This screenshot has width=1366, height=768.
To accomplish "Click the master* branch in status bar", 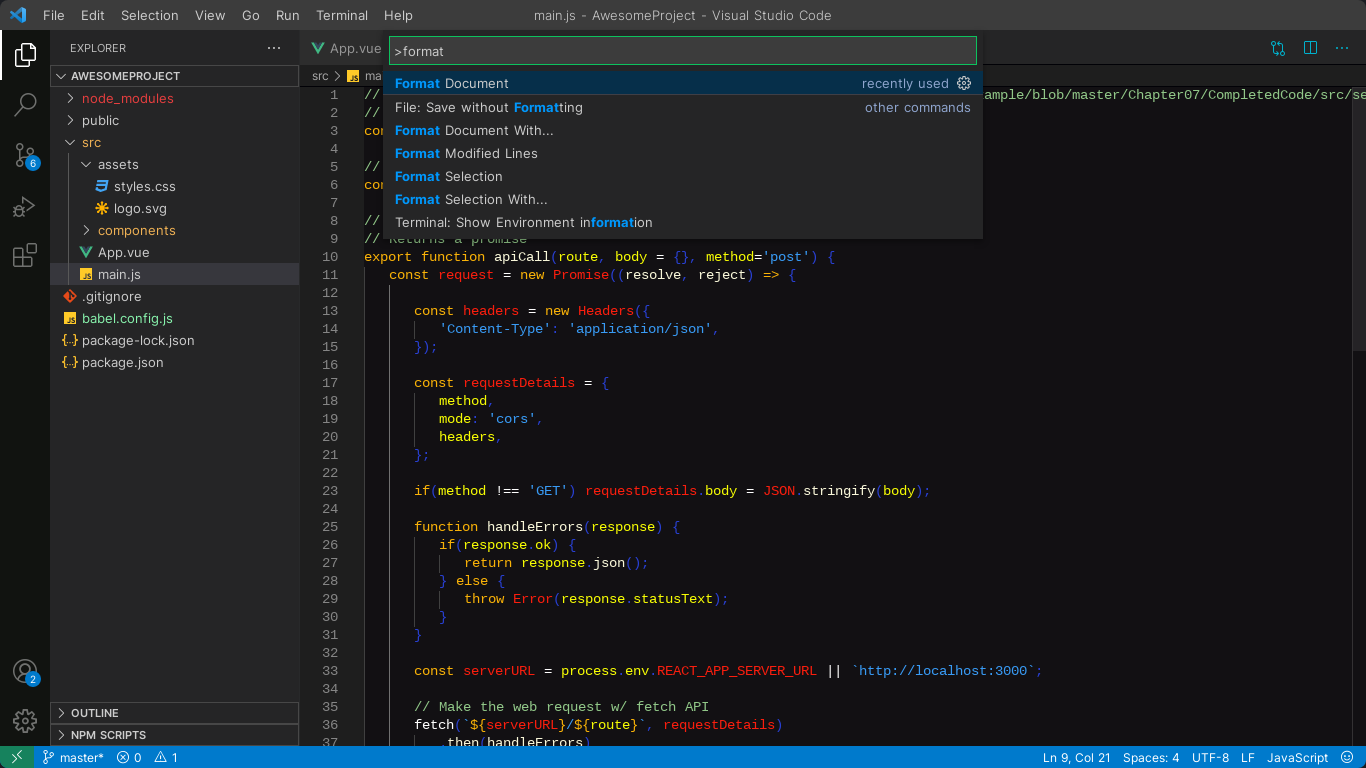I will coord(73,757).
